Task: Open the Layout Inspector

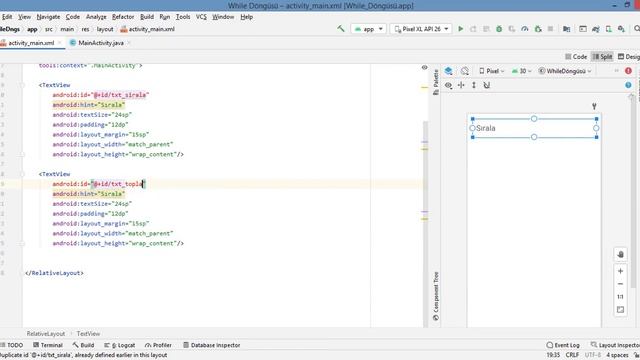Action: (615, 345)
